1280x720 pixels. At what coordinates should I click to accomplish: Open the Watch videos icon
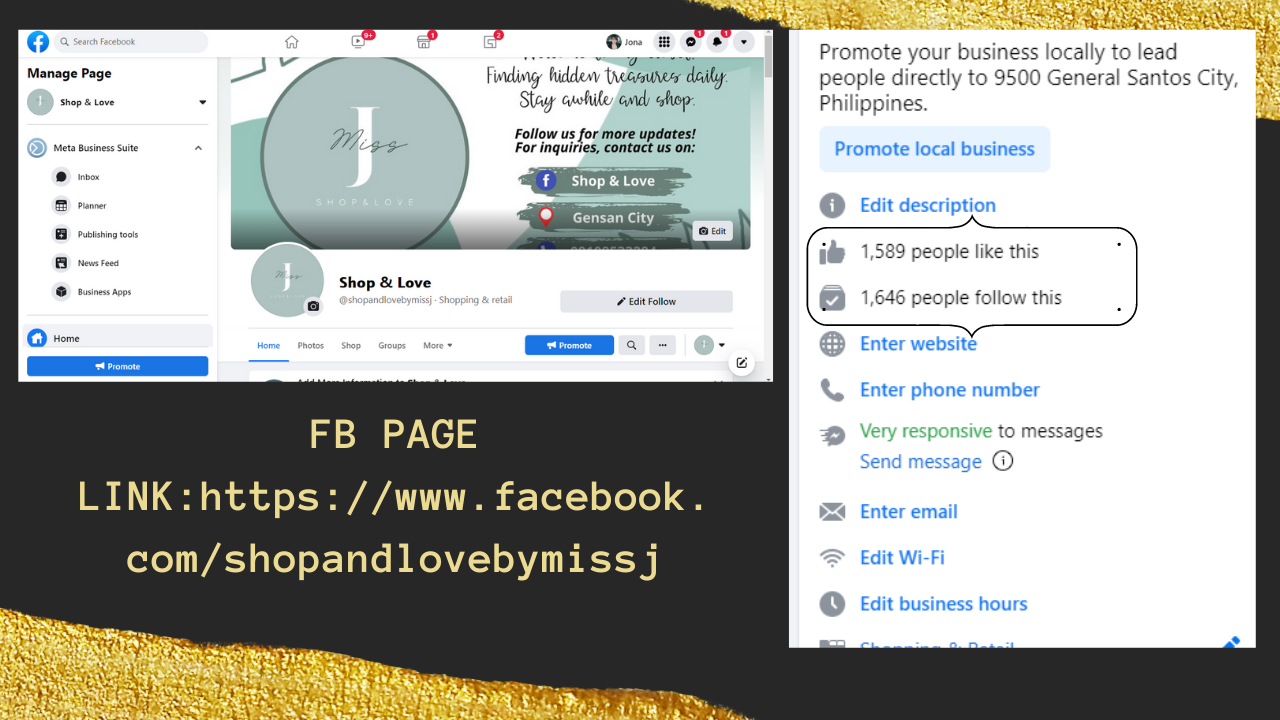coord(358,42)
